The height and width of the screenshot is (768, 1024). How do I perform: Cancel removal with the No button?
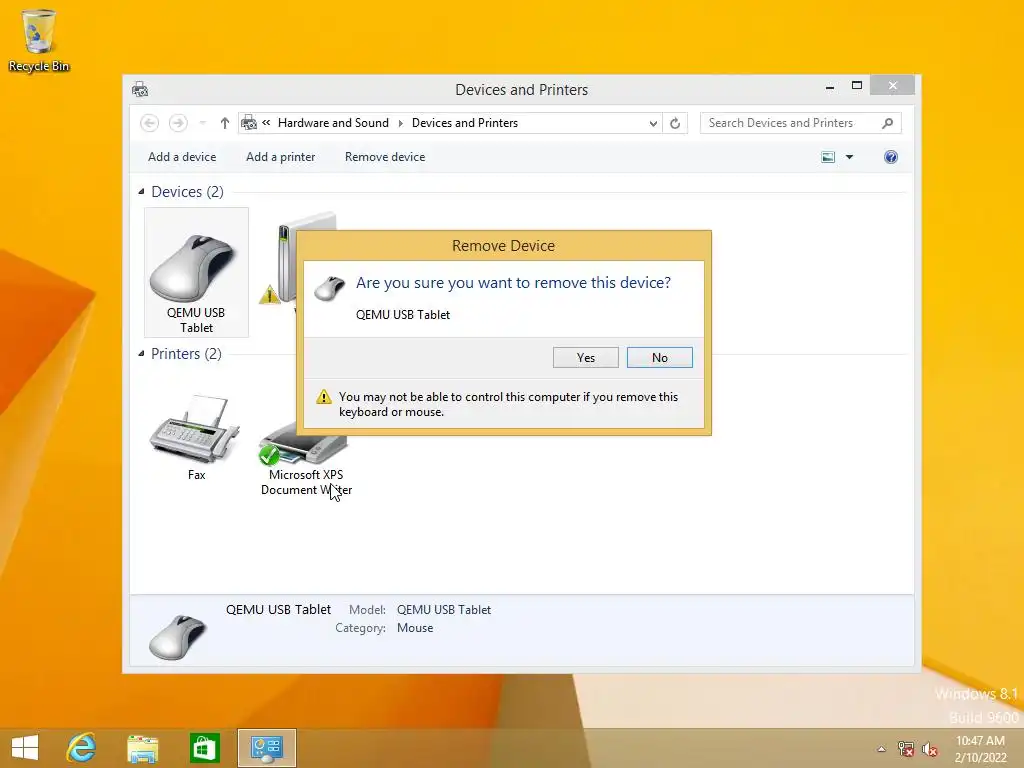(659, 357)
